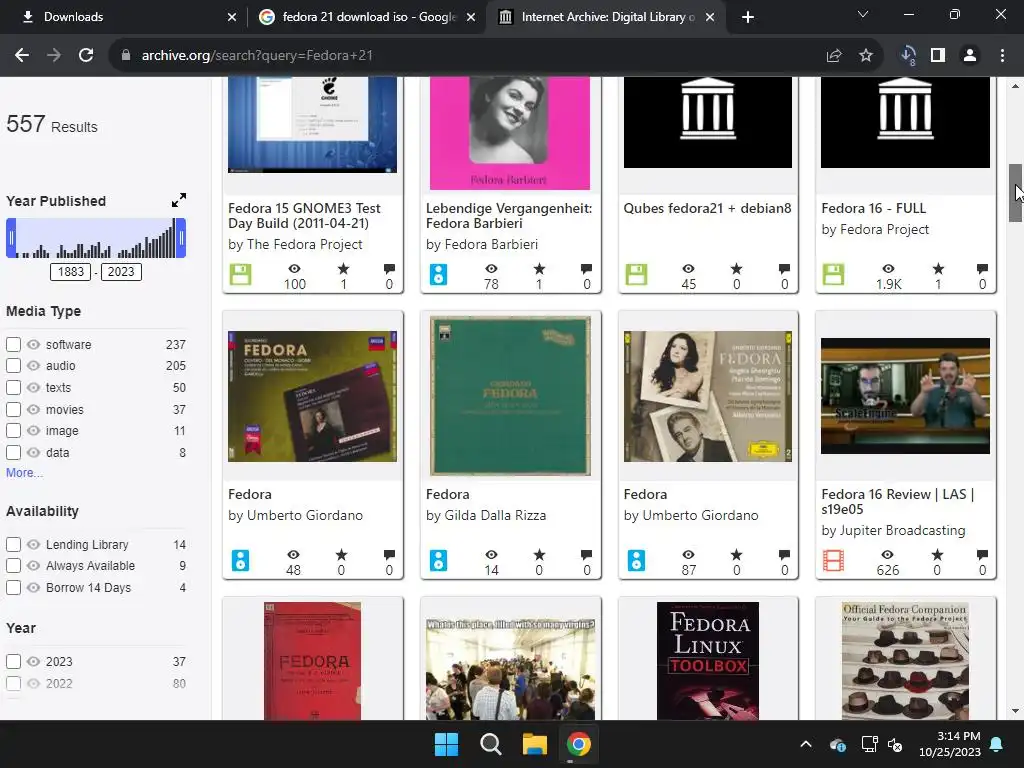This screenshot has height=768, width=1024.
Task: Show hidden system tray icons chevron
Action: point(806,744)
